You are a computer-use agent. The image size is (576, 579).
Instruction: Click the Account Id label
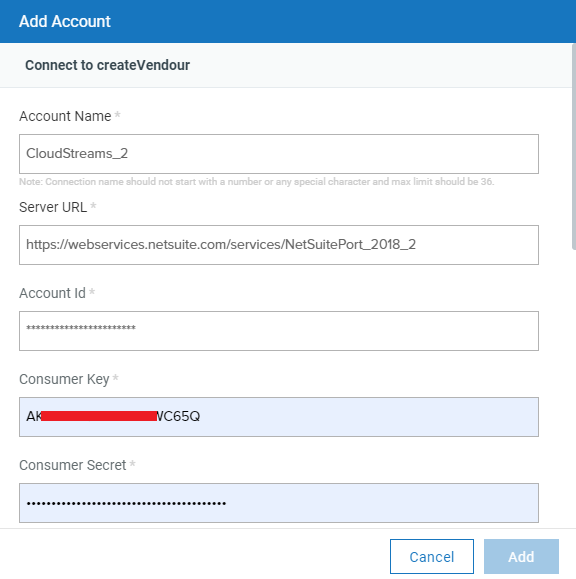point(52,293)
